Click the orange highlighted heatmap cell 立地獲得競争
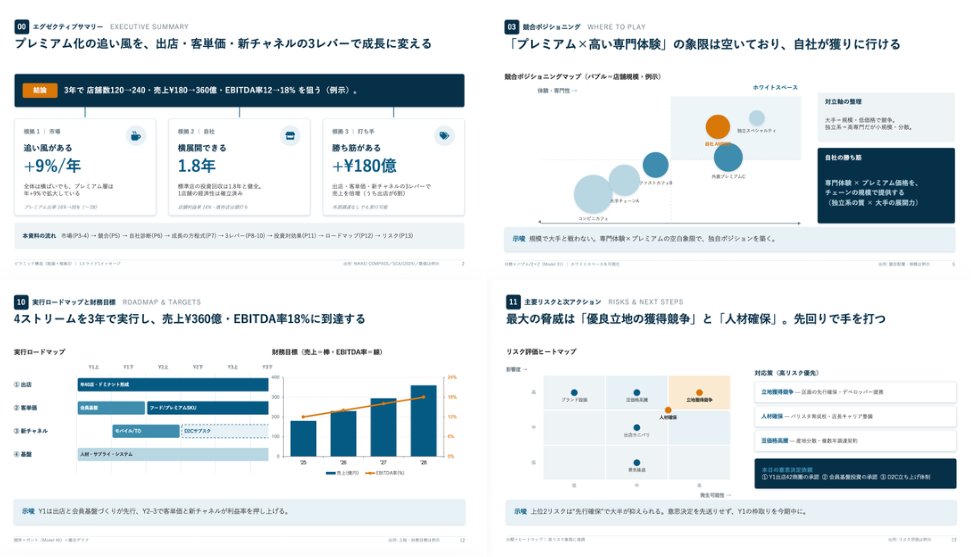The image size is (971, 557). (699, 393)
